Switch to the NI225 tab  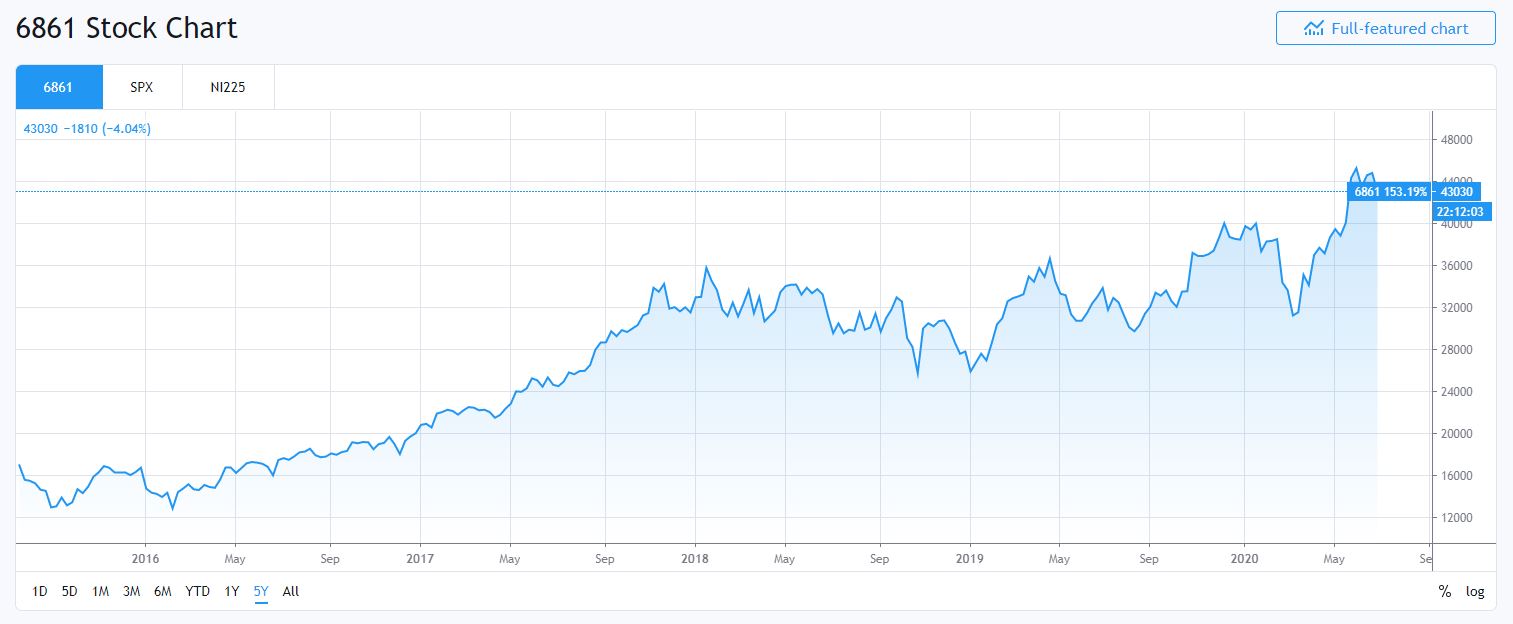click(x=228, y=87)
